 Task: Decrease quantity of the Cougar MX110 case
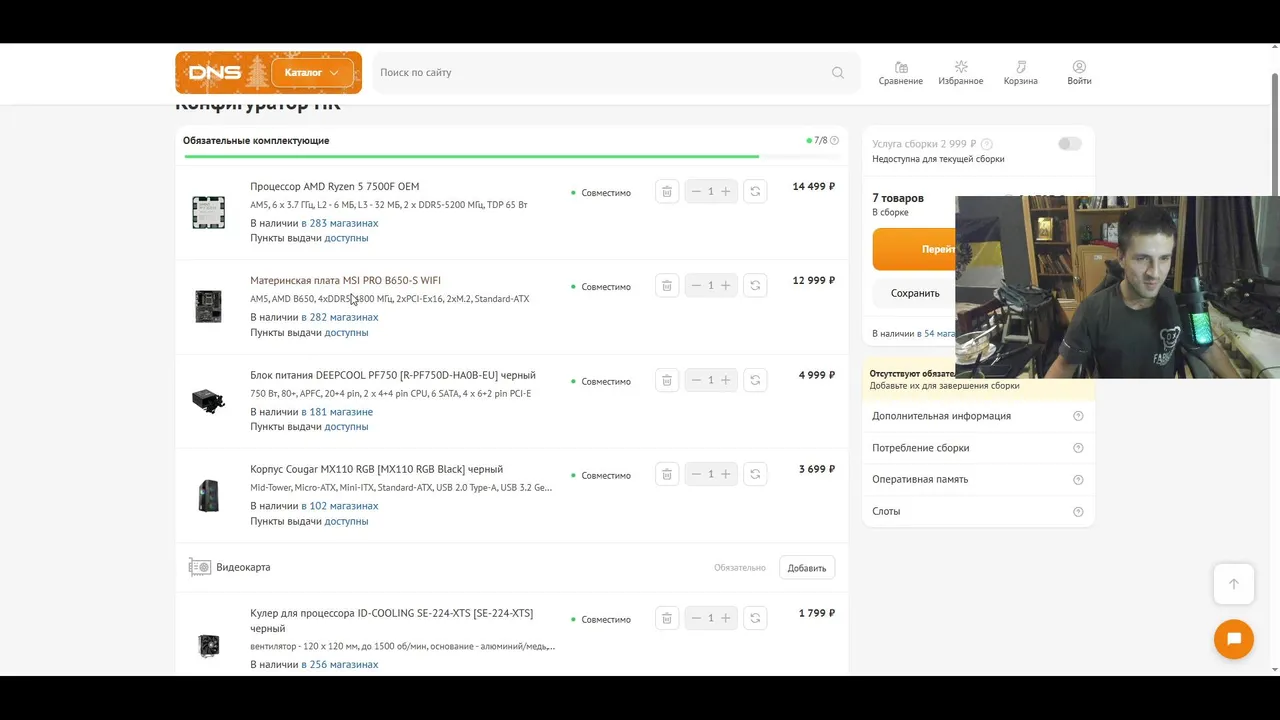coord(696,474)
